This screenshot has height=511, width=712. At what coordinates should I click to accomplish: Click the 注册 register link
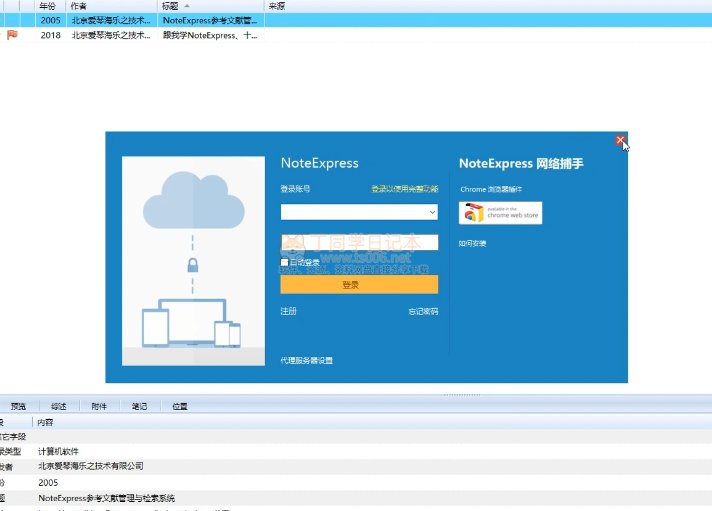coord(289,311)
